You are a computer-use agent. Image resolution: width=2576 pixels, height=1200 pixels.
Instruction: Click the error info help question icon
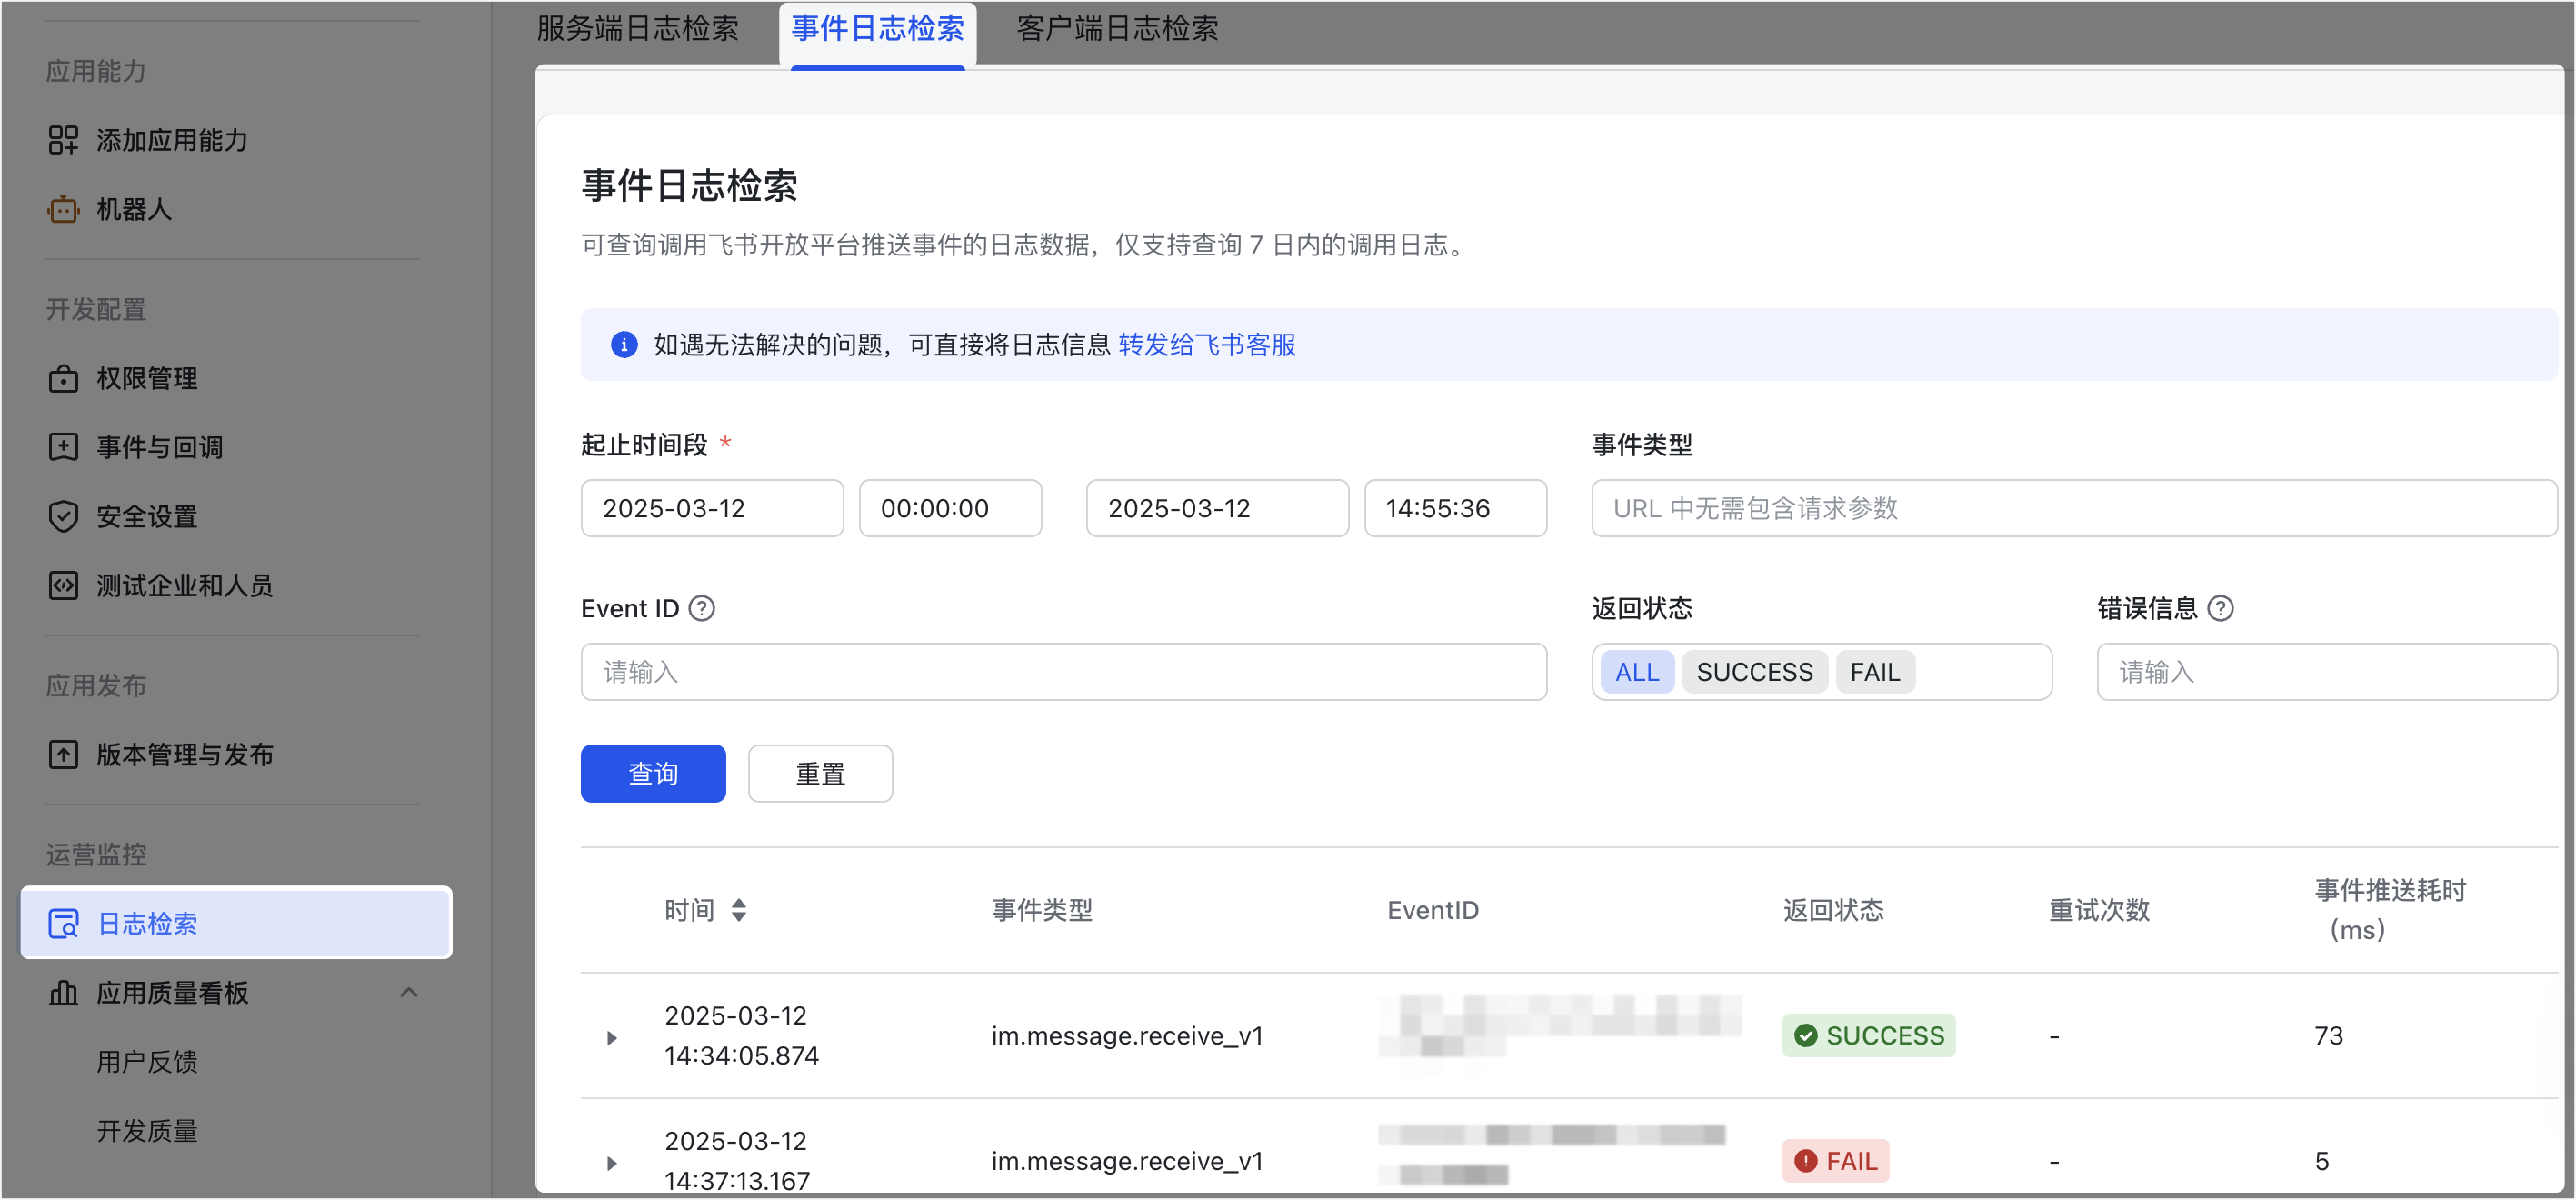(x=2220, y=608)
